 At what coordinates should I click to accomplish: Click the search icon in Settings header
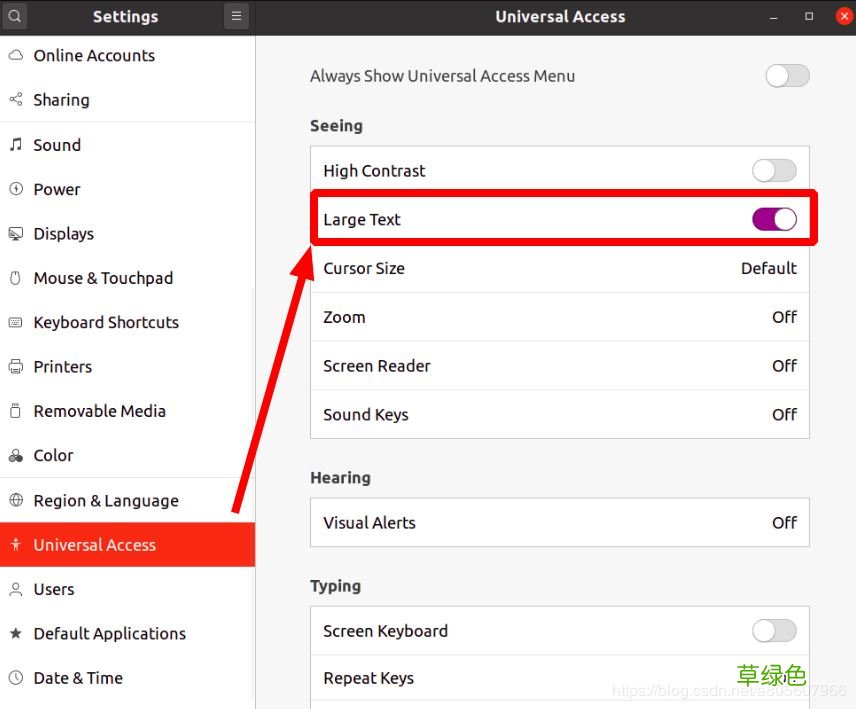[x=15, y=16]
